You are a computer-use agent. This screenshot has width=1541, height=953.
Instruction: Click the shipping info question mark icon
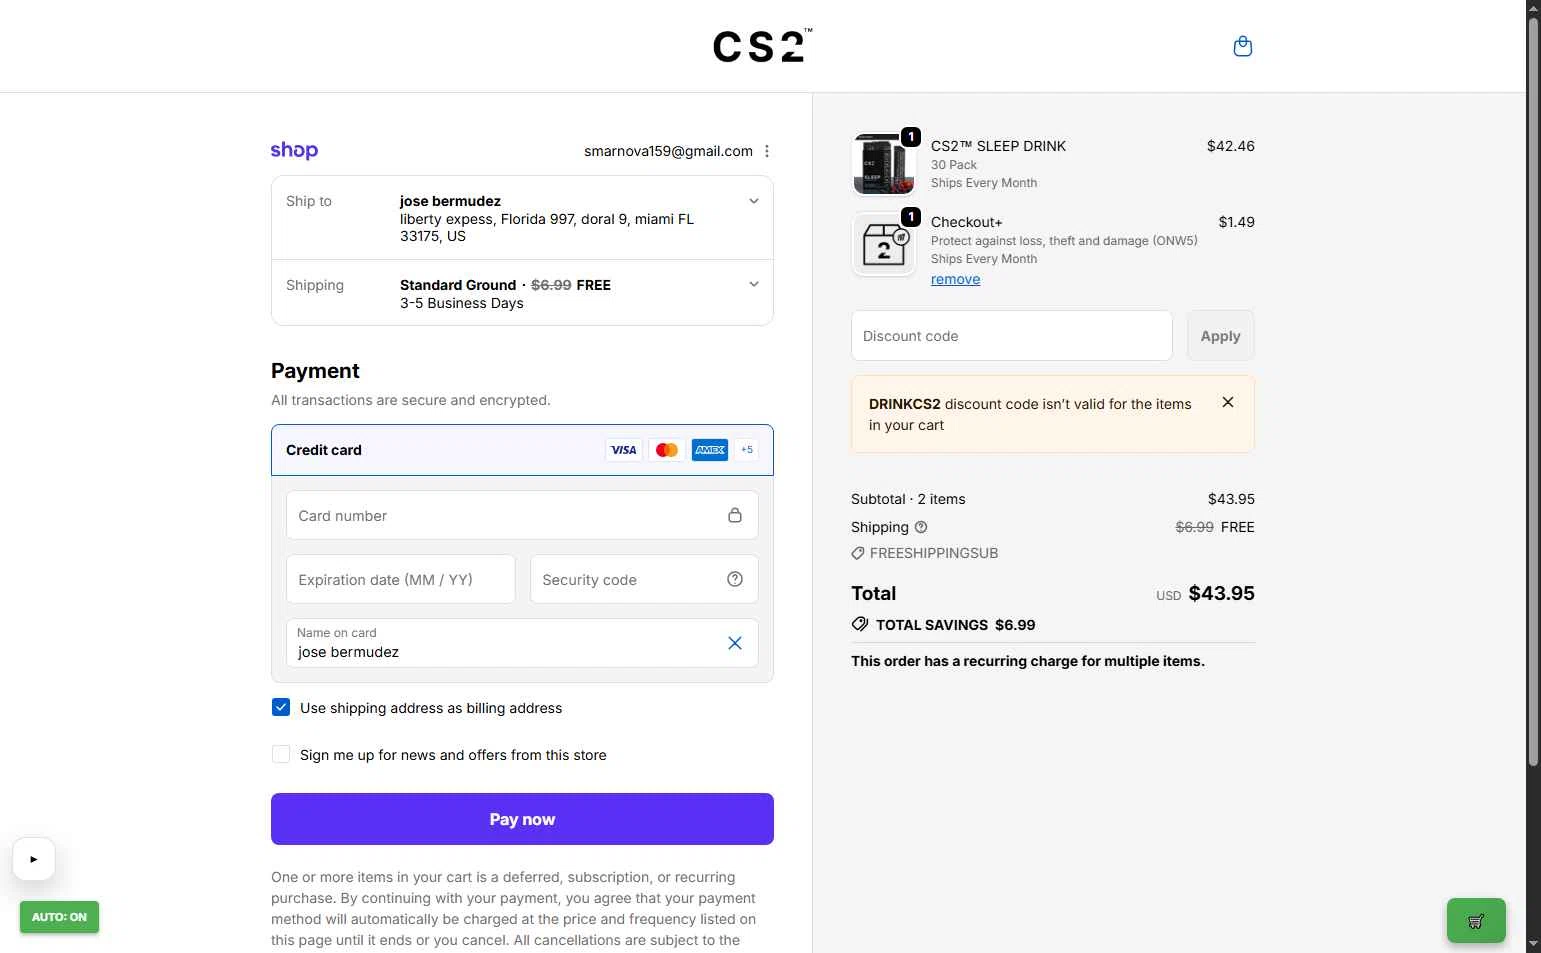click(921, 527)
